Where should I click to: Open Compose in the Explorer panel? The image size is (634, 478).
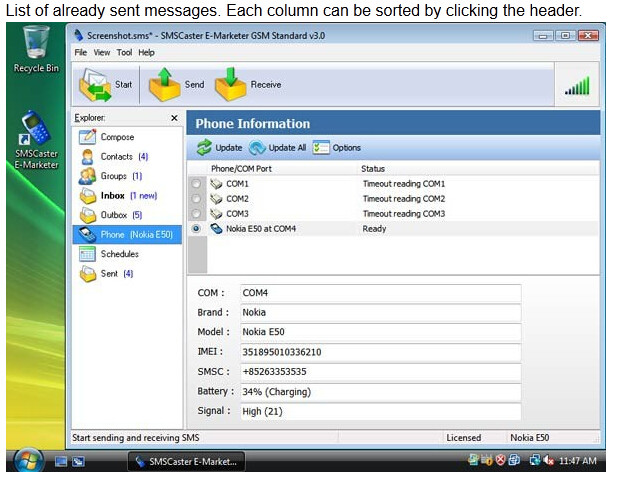click(x=116, y=137)
